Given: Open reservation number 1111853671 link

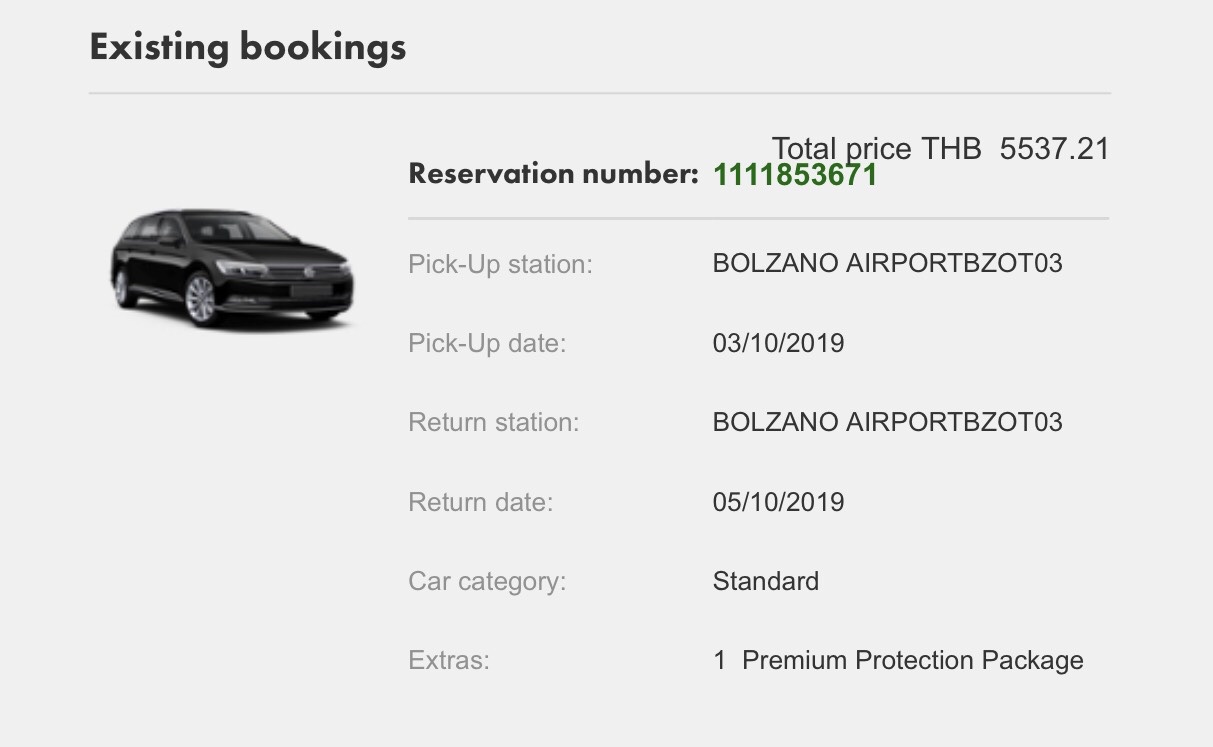Looking at the screenshot, I should [x=795, y=175].
